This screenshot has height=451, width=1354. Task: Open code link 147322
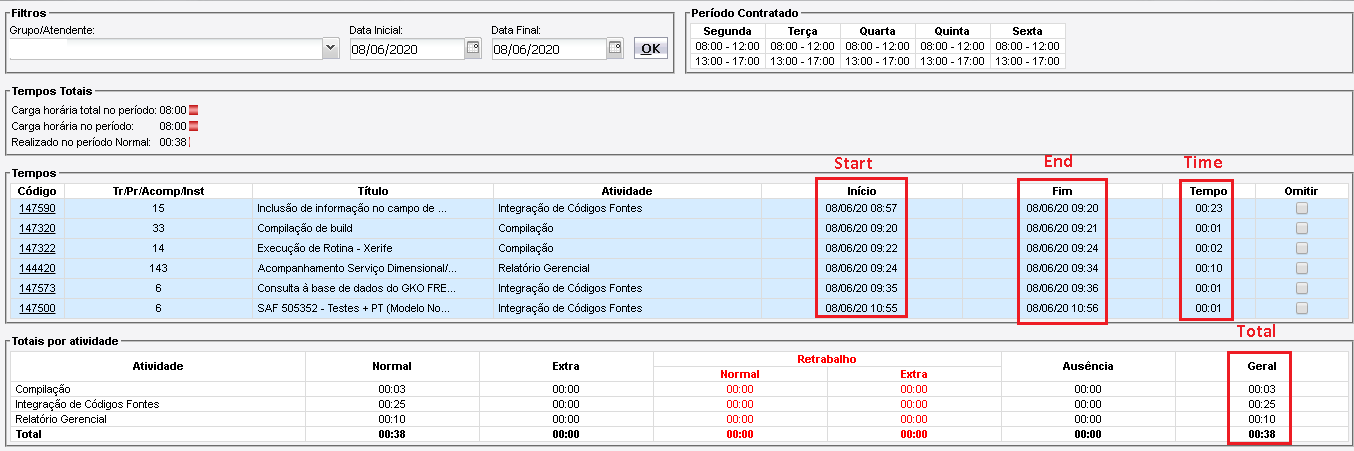[x=37, y=248]
